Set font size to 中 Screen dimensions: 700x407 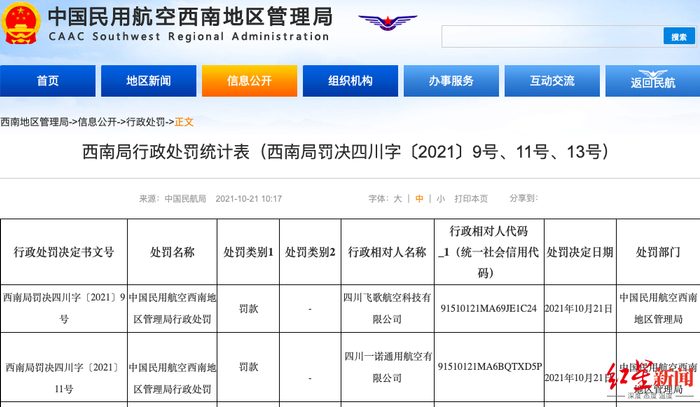click(419, 199)
